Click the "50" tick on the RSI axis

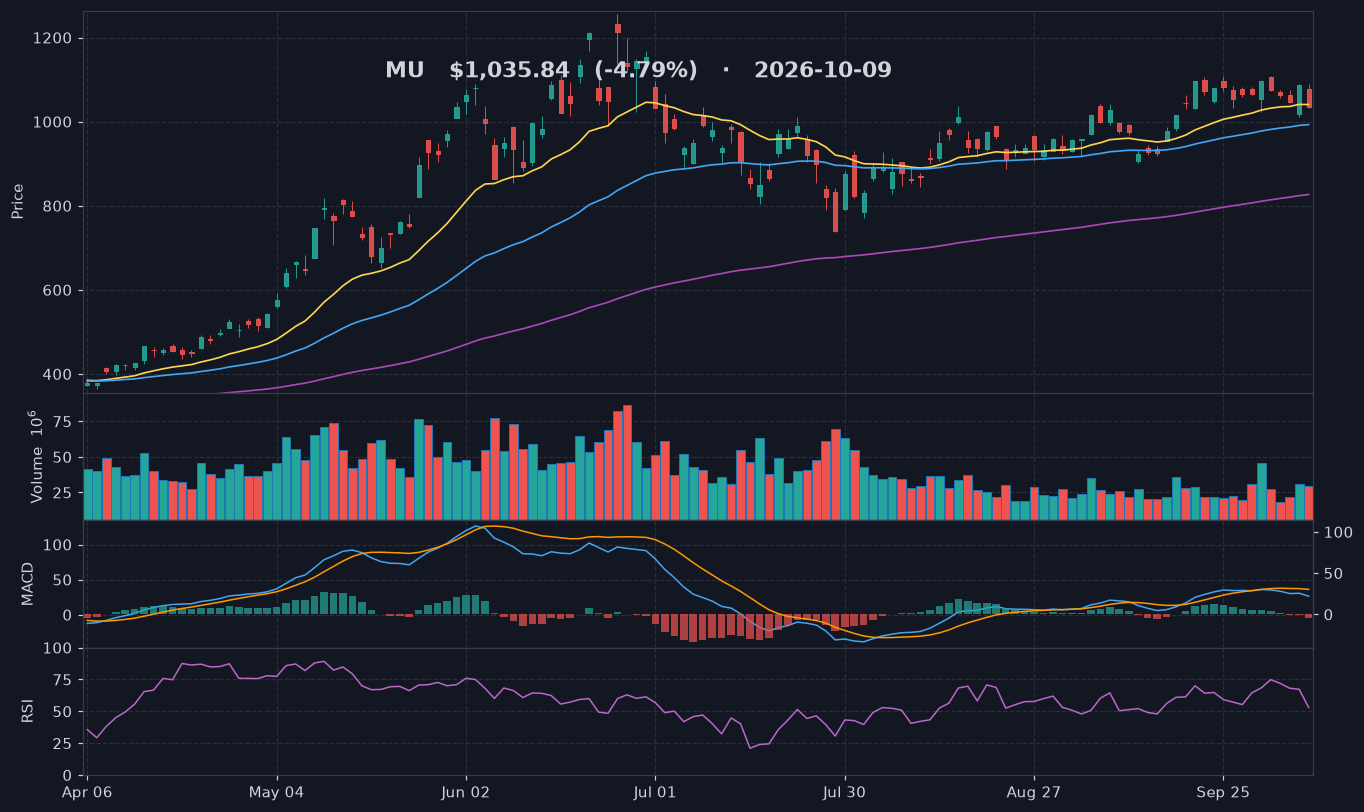point(63,712)
